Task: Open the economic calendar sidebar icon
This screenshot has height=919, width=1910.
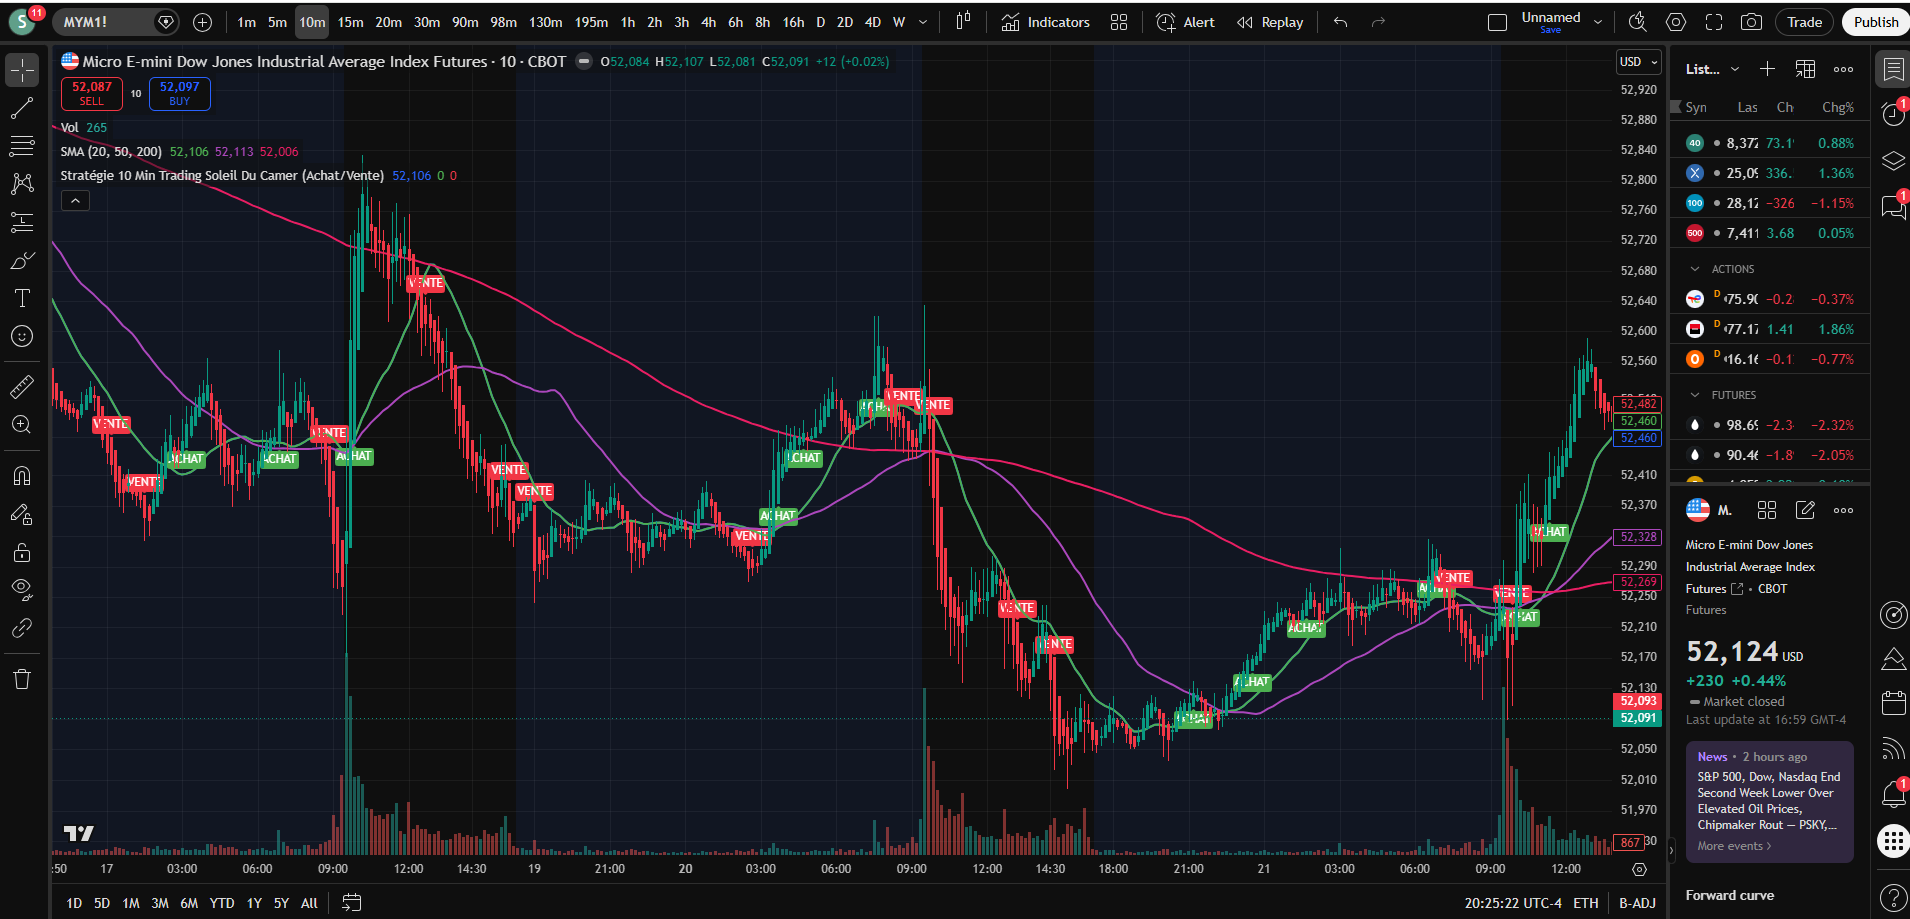Action: [1893, 703]
